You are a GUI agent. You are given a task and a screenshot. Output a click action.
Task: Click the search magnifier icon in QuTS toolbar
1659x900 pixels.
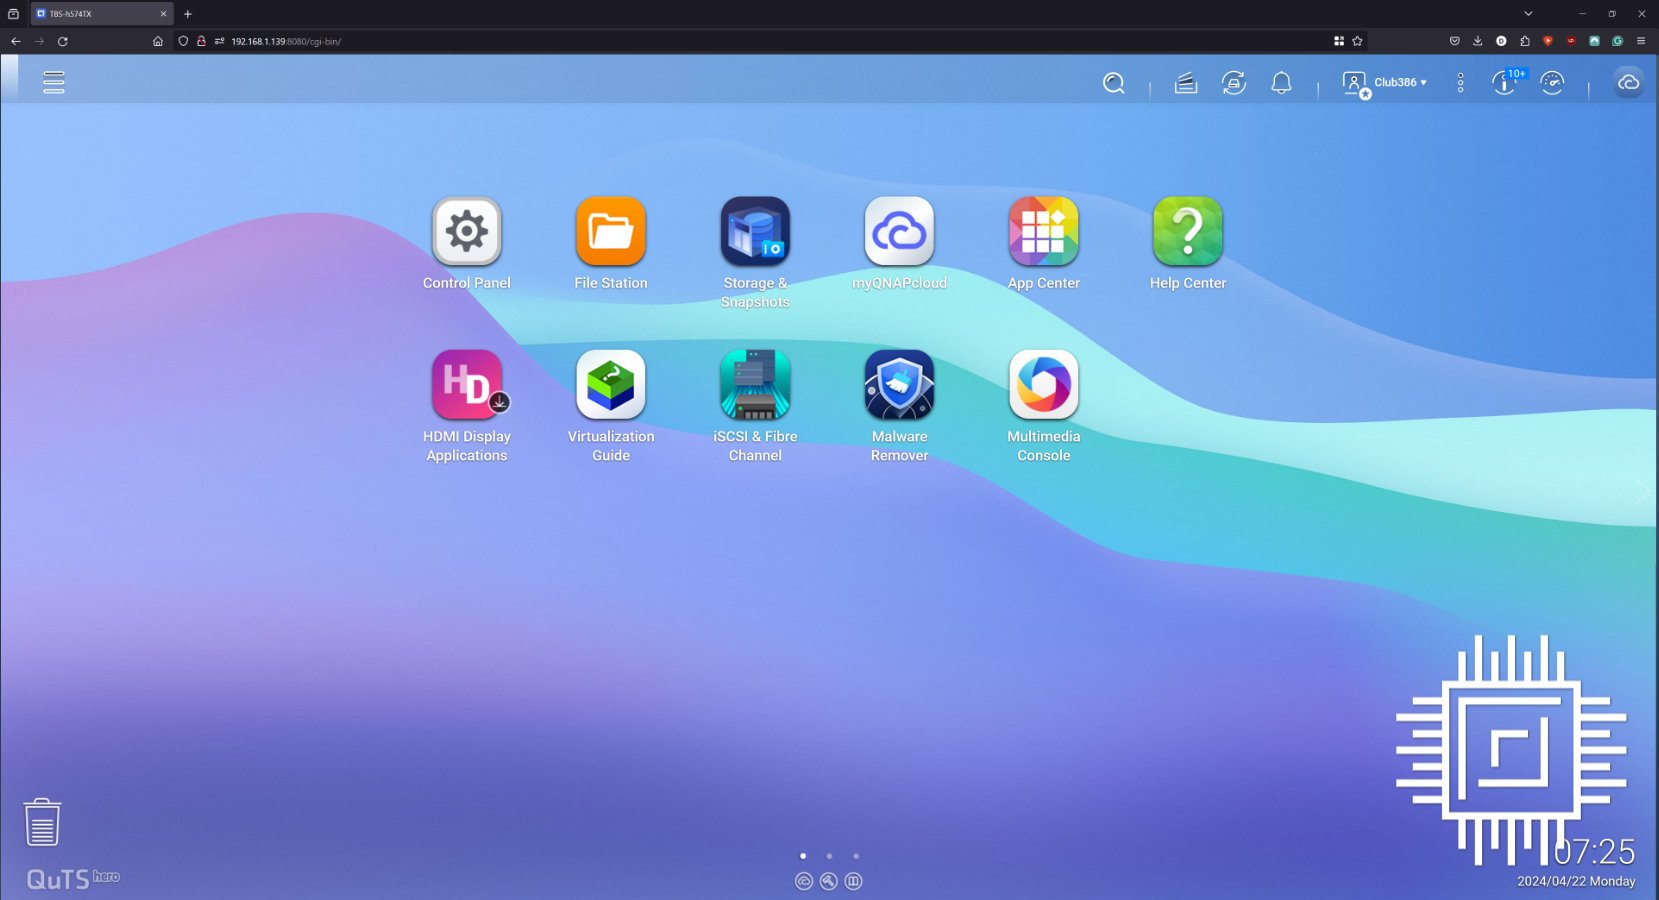(x=1114, y=83)
